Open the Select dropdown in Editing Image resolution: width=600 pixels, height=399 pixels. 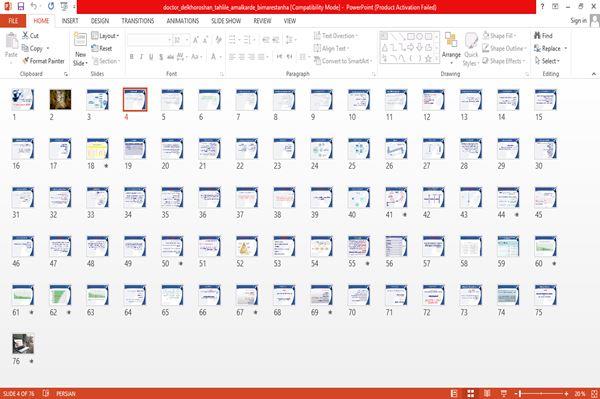click(547, 61)
